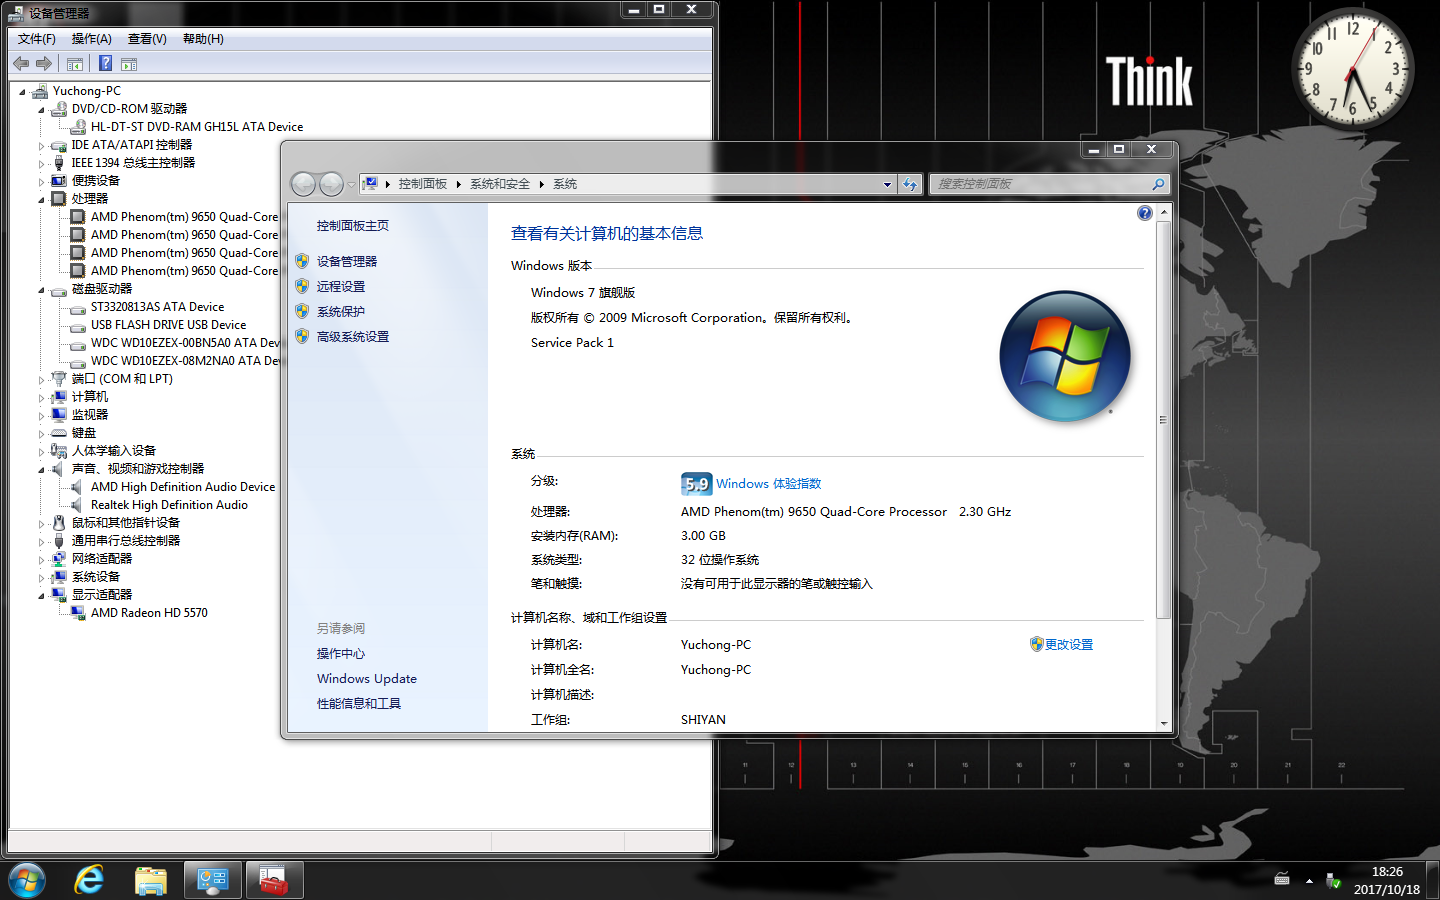Open 系统保护 link
Screen dimensions: 1440x900
(x=341, y=311)
